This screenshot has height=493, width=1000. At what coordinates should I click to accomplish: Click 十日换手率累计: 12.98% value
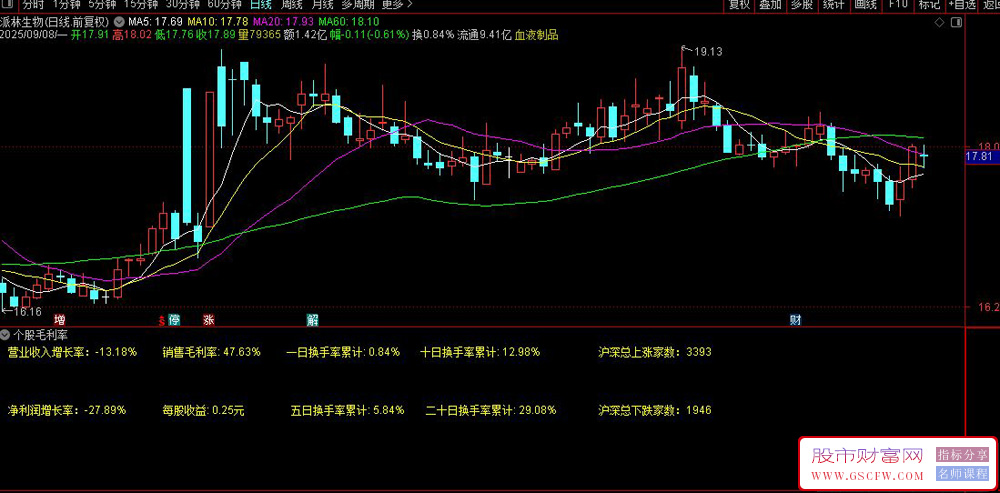[x=481, y=352]
